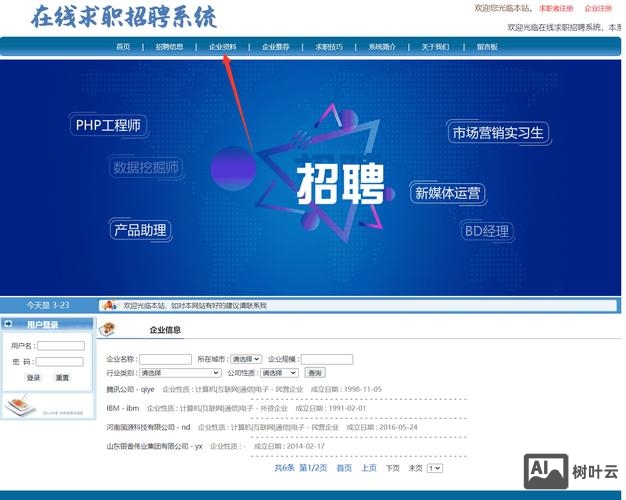Click the 重置 reset button
The height and width of the screenshot is (500, 626).
[62, 377]
